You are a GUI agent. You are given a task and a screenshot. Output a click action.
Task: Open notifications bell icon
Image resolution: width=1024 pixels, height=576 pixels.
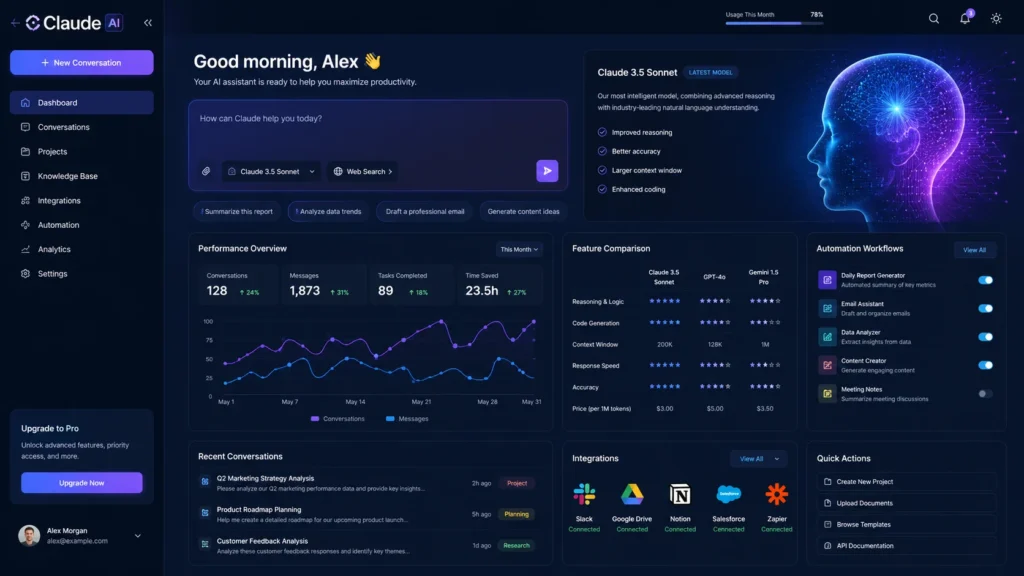pos(965,18)
